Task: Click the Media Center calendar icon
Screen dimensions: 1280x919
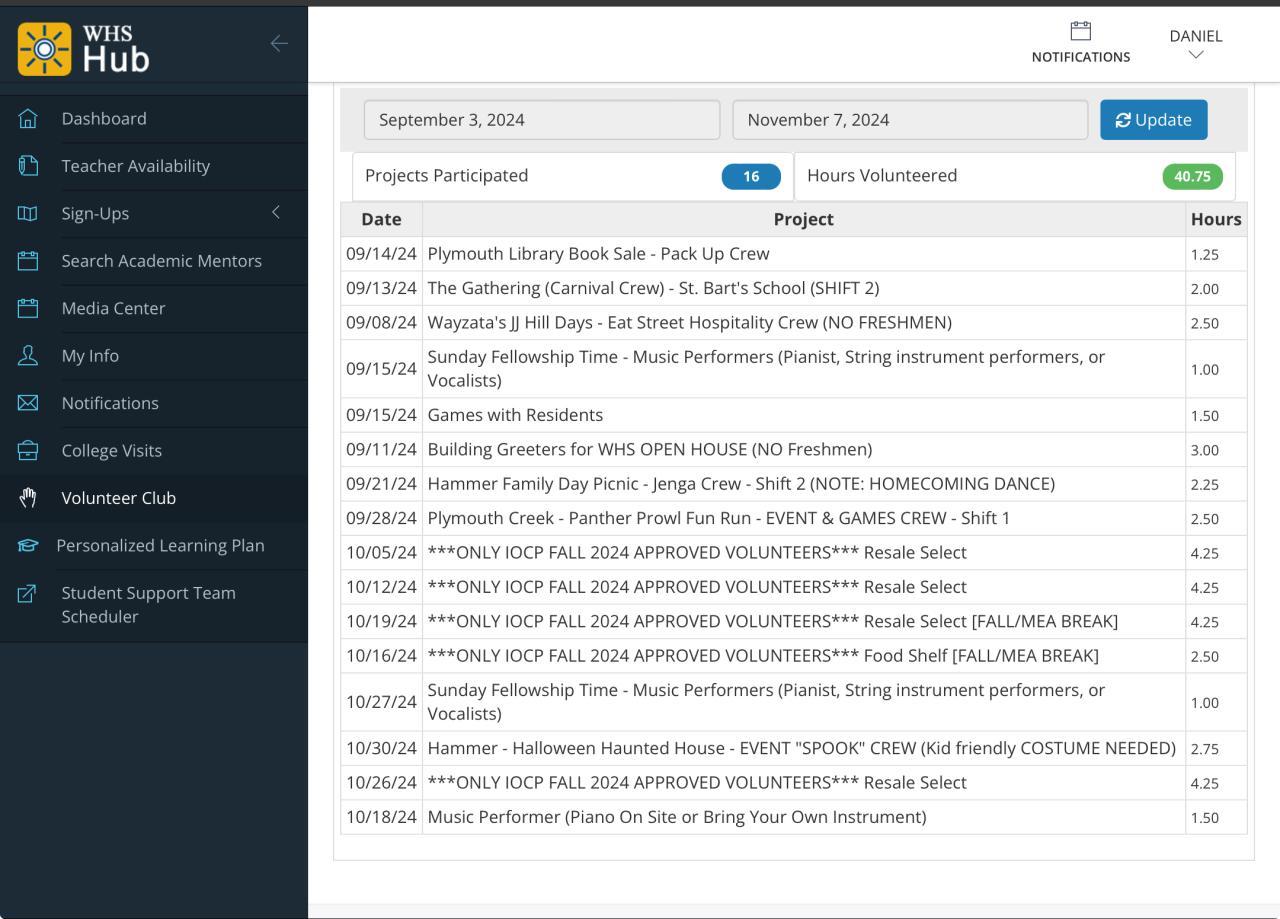Action: point(28,308)
